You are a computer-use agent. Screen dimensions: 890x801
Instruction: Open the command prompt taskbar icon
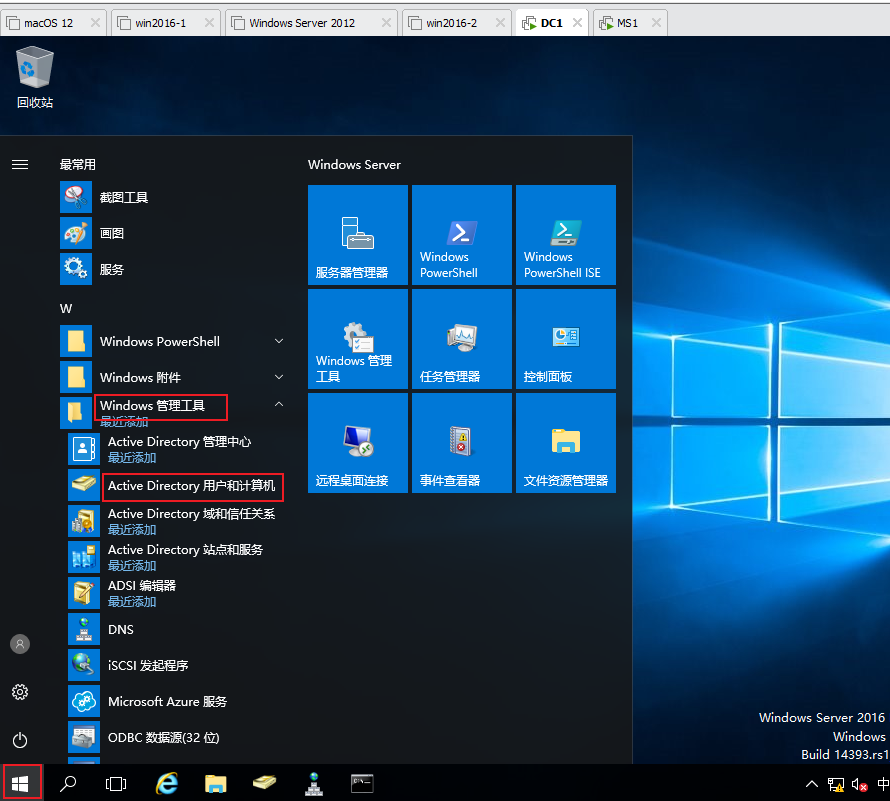[362, 783]
